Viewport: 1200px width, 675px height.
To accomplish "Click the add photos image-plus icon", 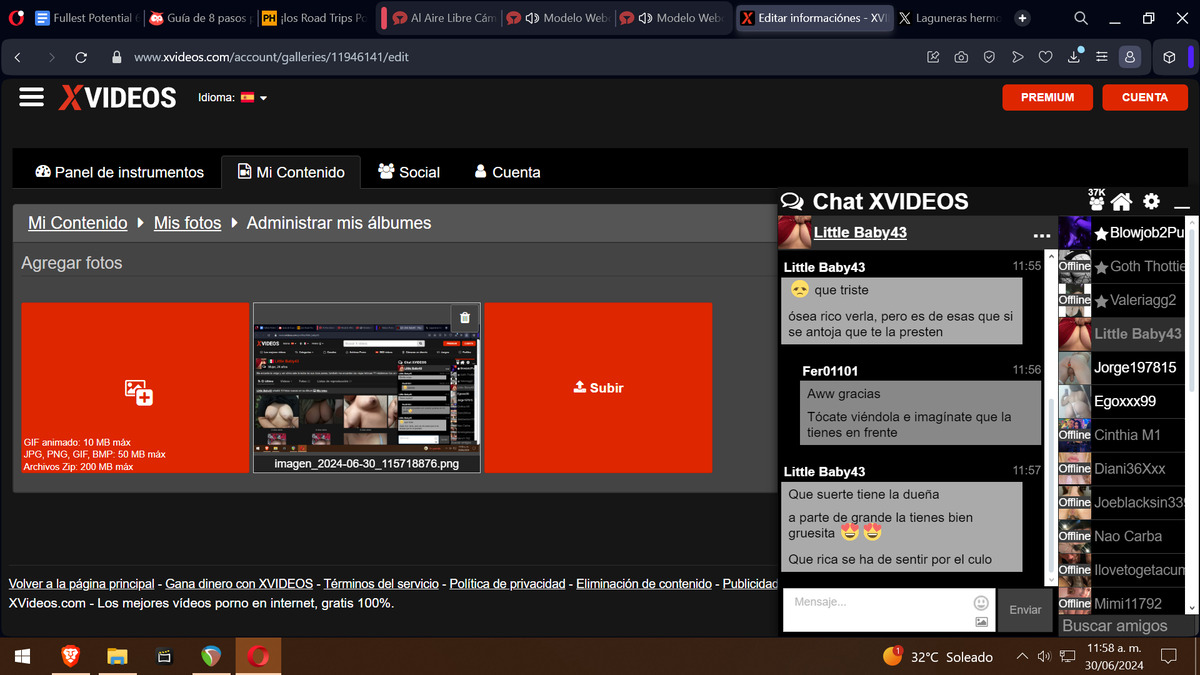I will click(x=138, y=391).
